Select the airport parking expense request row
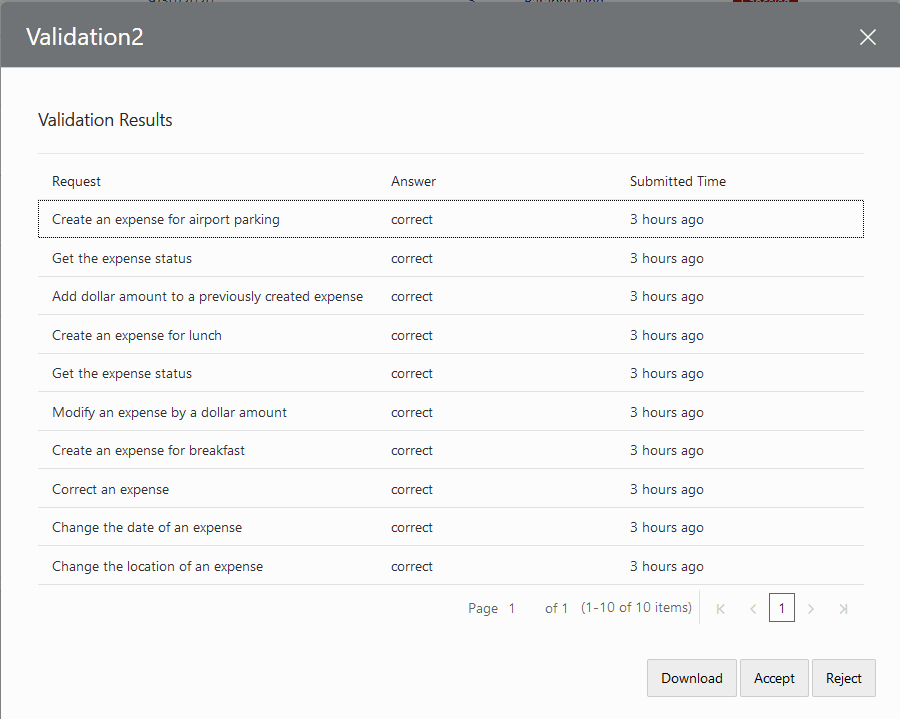The height and width of the screenshot is (719, 900). 164,219
